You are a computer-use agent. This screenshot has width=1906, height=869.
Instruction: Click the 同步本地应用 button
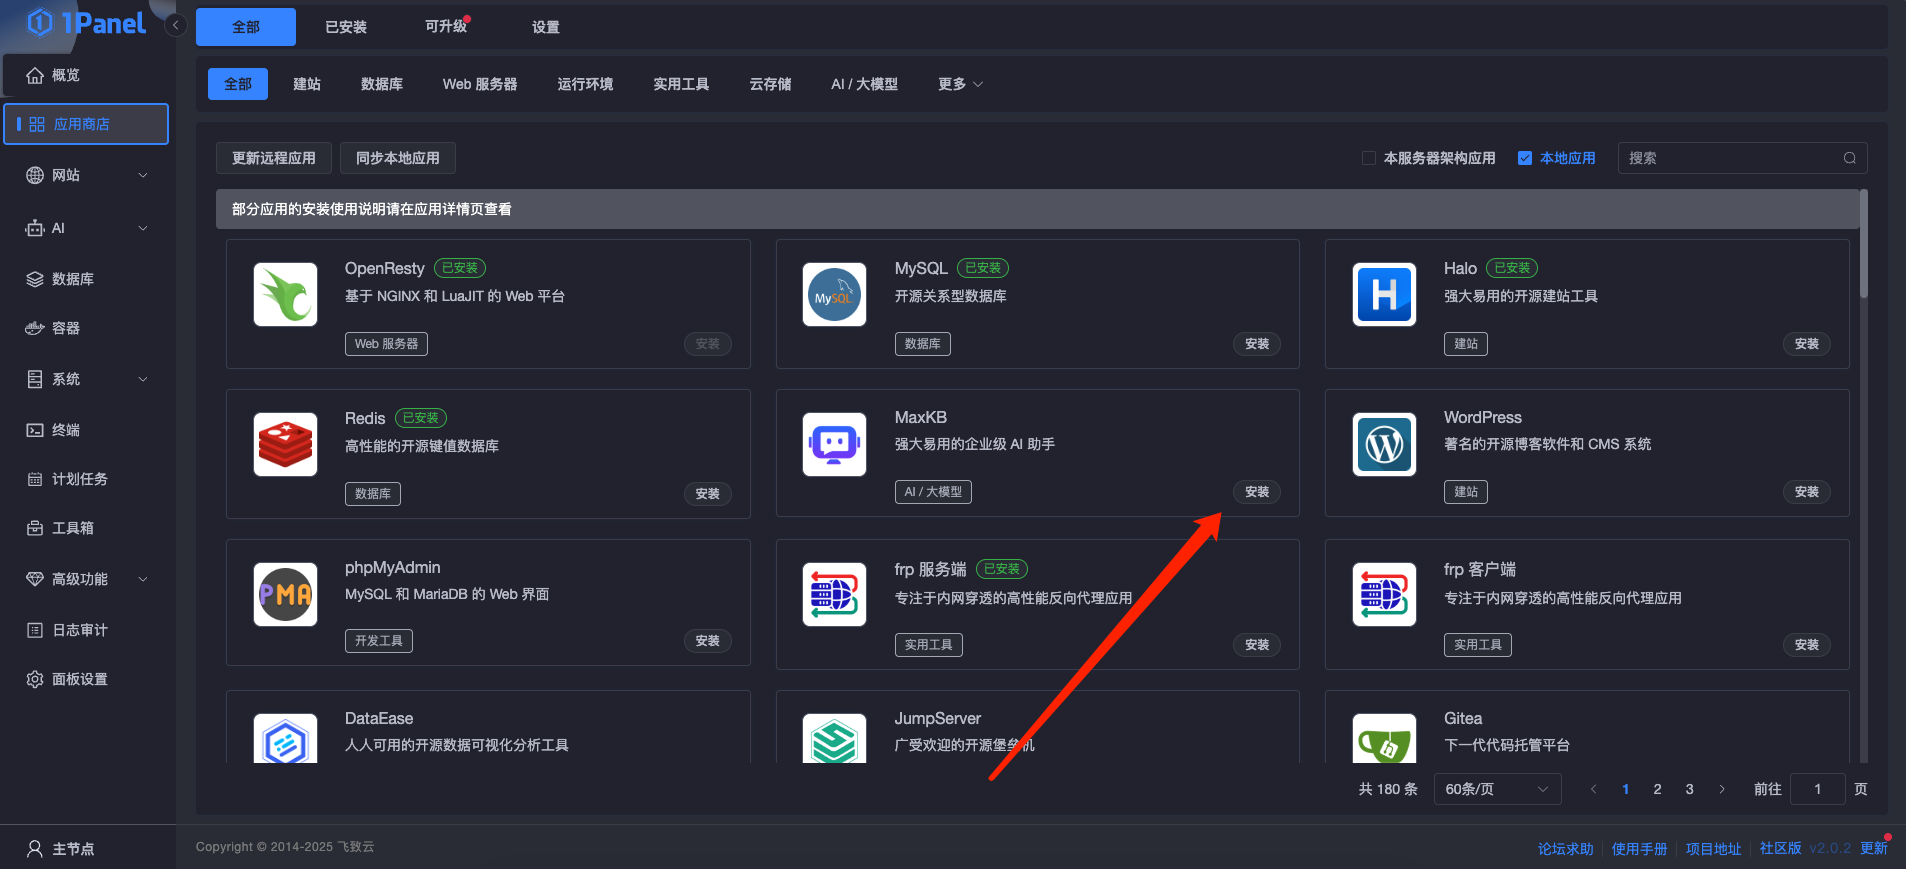pos(398,158)
